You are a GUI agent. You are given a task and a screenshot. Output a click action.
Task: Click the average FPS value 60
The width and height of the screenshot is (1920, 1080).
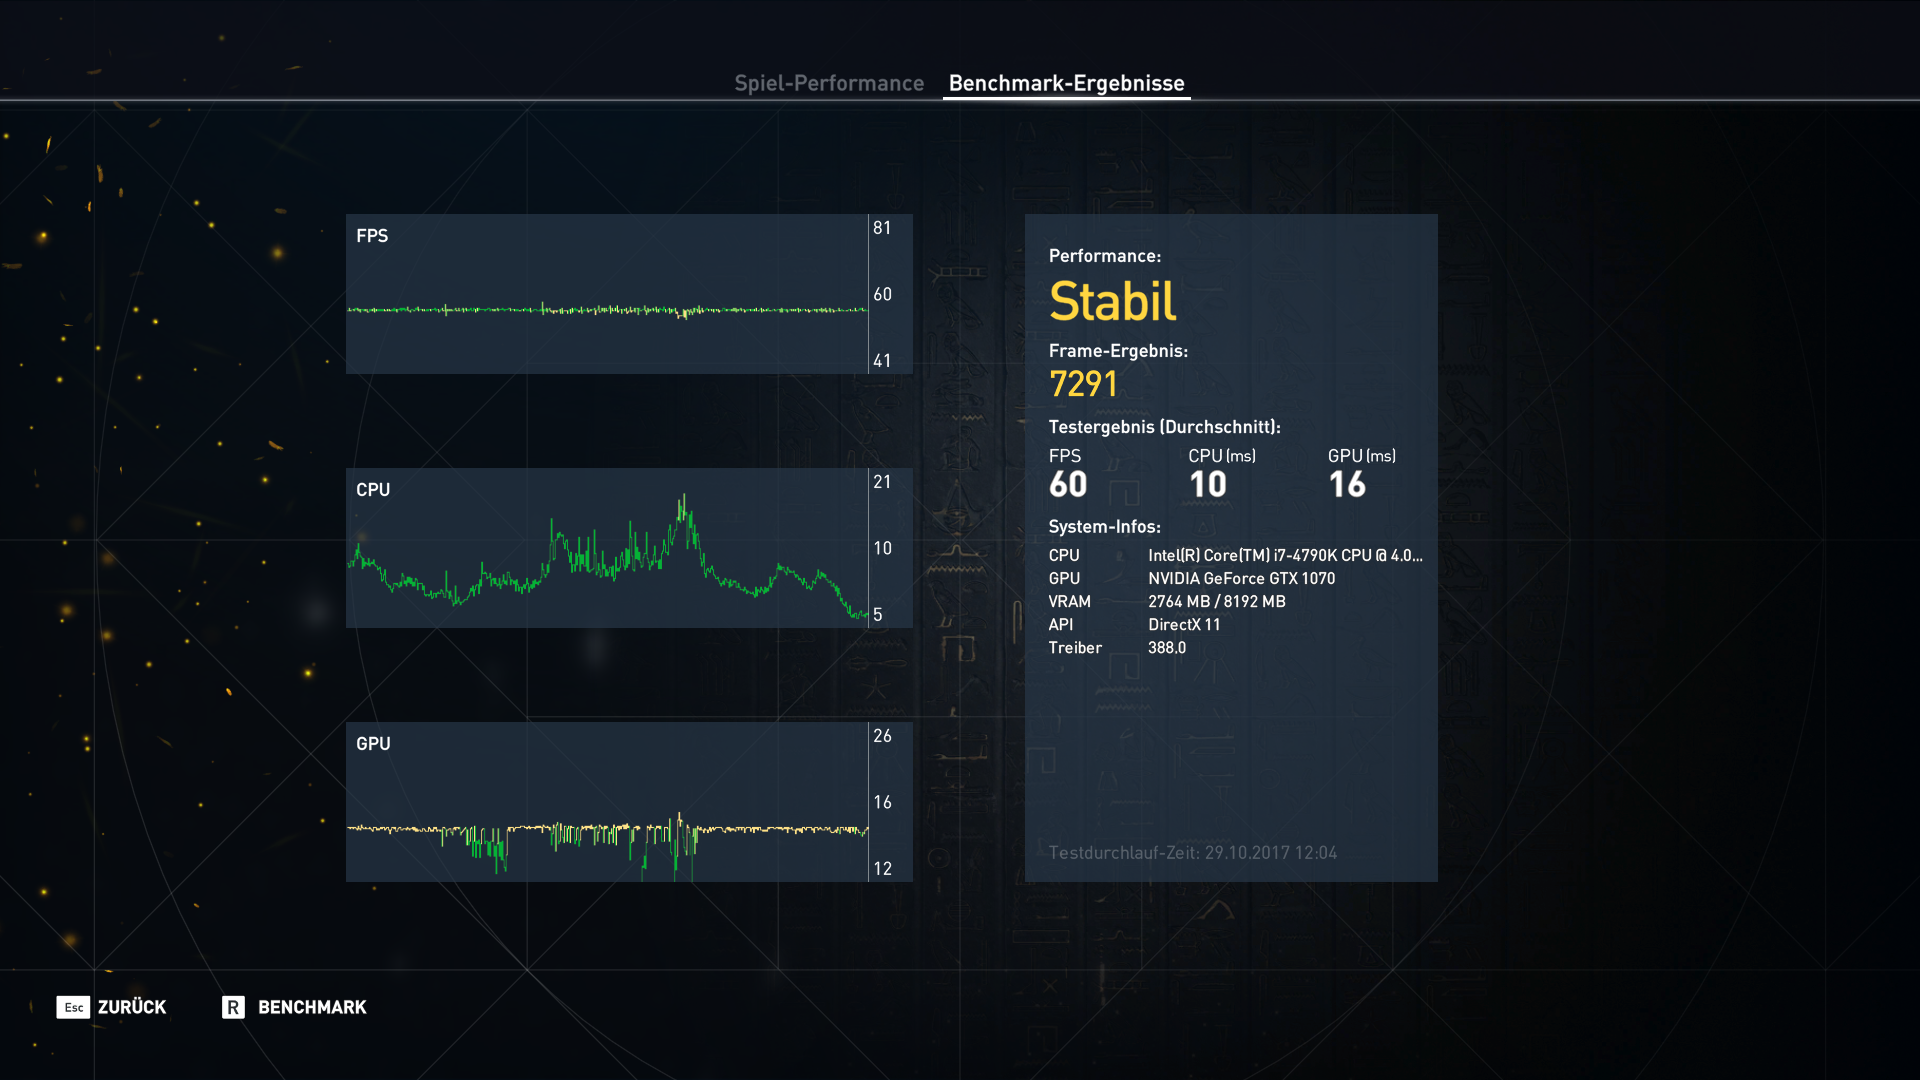coord(1068,485)
